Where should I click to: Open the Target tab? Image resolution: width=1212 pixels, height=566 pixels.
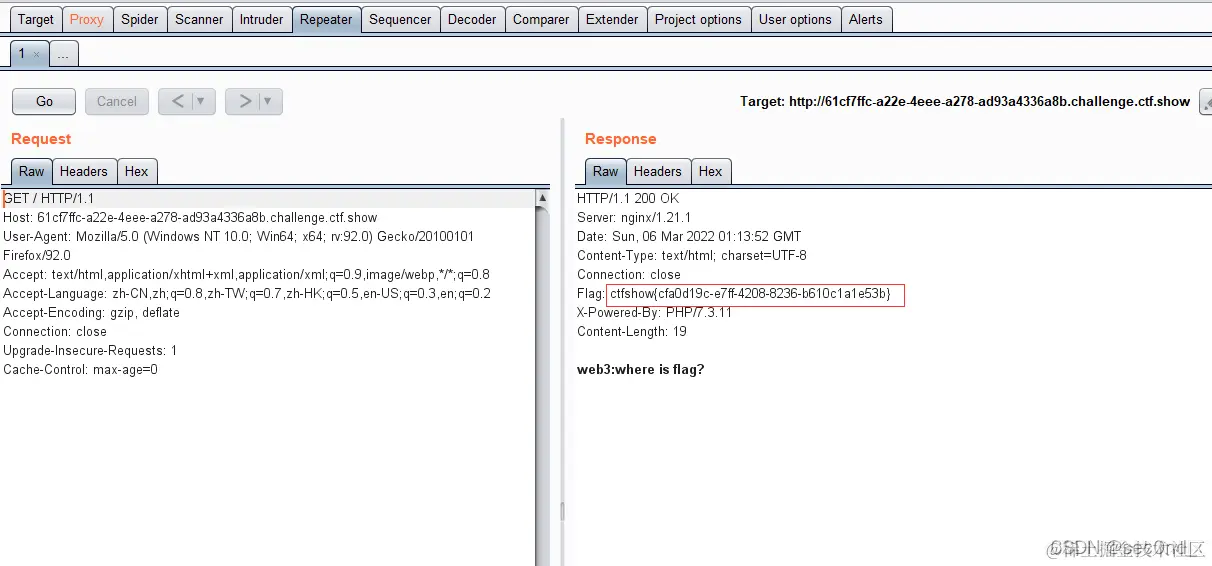(36, 19)
